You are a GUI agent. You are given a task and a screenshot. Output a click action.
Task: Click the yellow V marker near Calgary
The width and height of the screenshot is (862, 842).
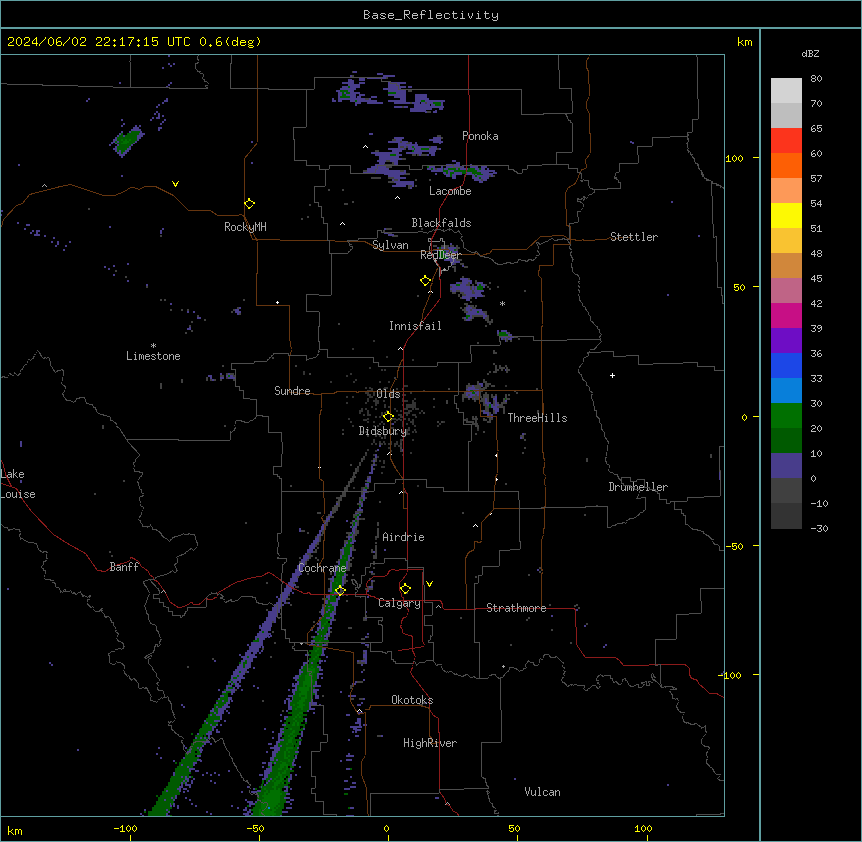tap(429, 584)
